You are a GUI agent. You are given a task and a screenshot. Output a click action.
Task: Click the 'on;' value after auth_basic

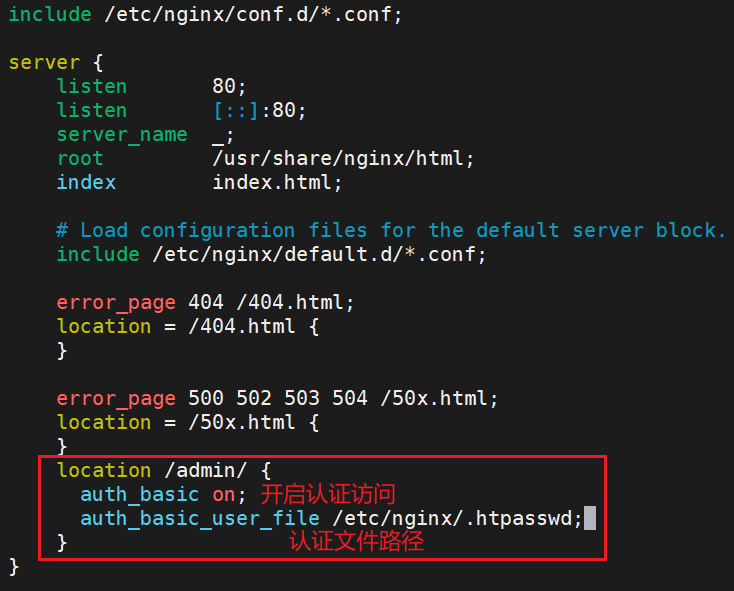(229, 495)
